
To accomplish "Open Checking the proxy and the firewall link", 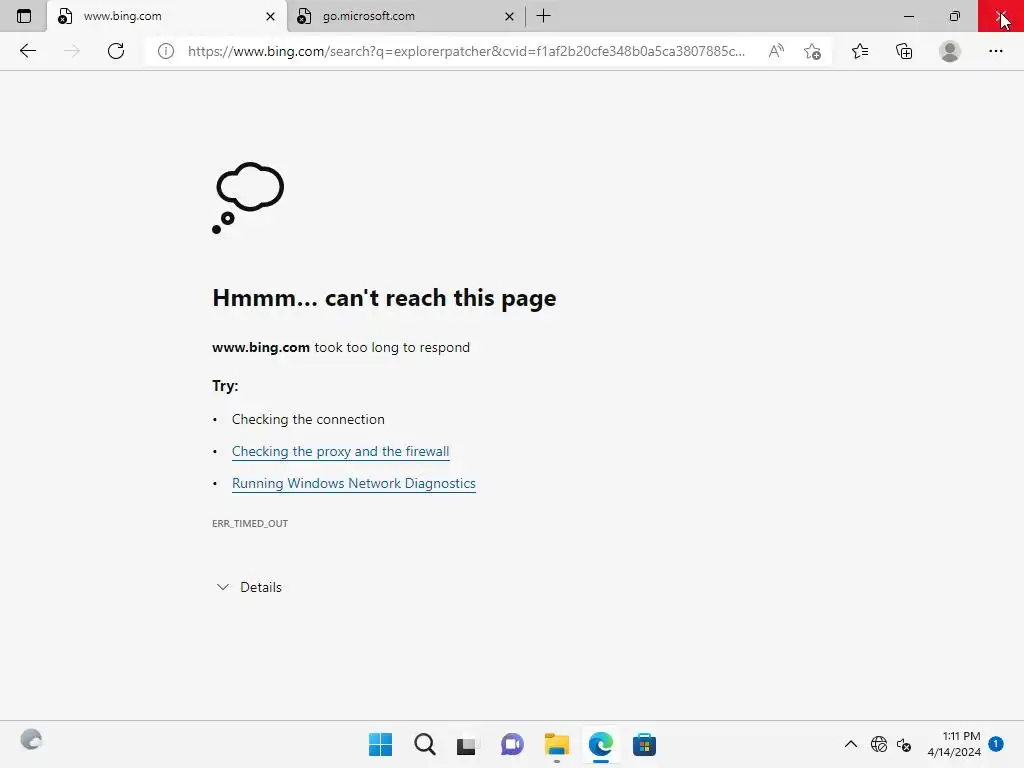I will click(x=340, y=451).
